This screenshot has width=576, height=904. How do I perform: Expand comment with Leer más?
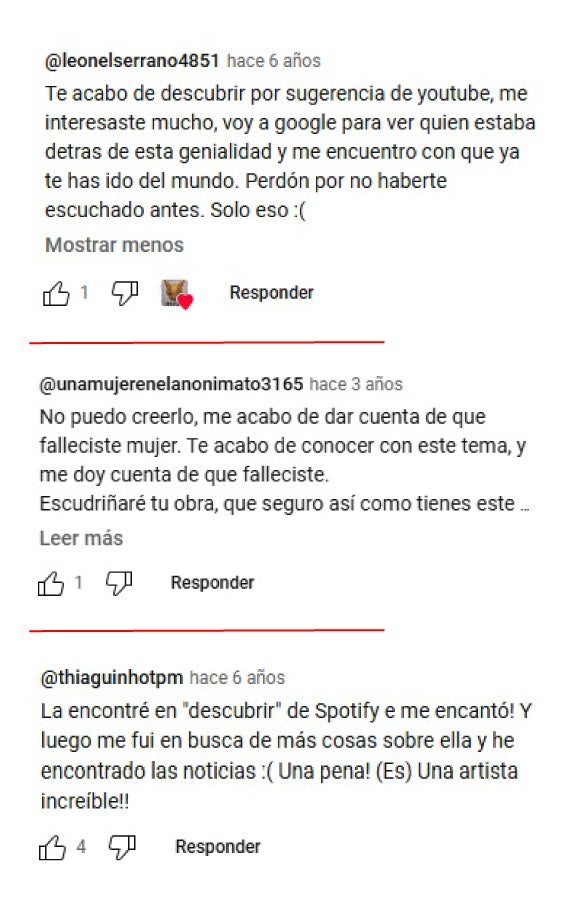pyautogui.click(x=81, y=538)
